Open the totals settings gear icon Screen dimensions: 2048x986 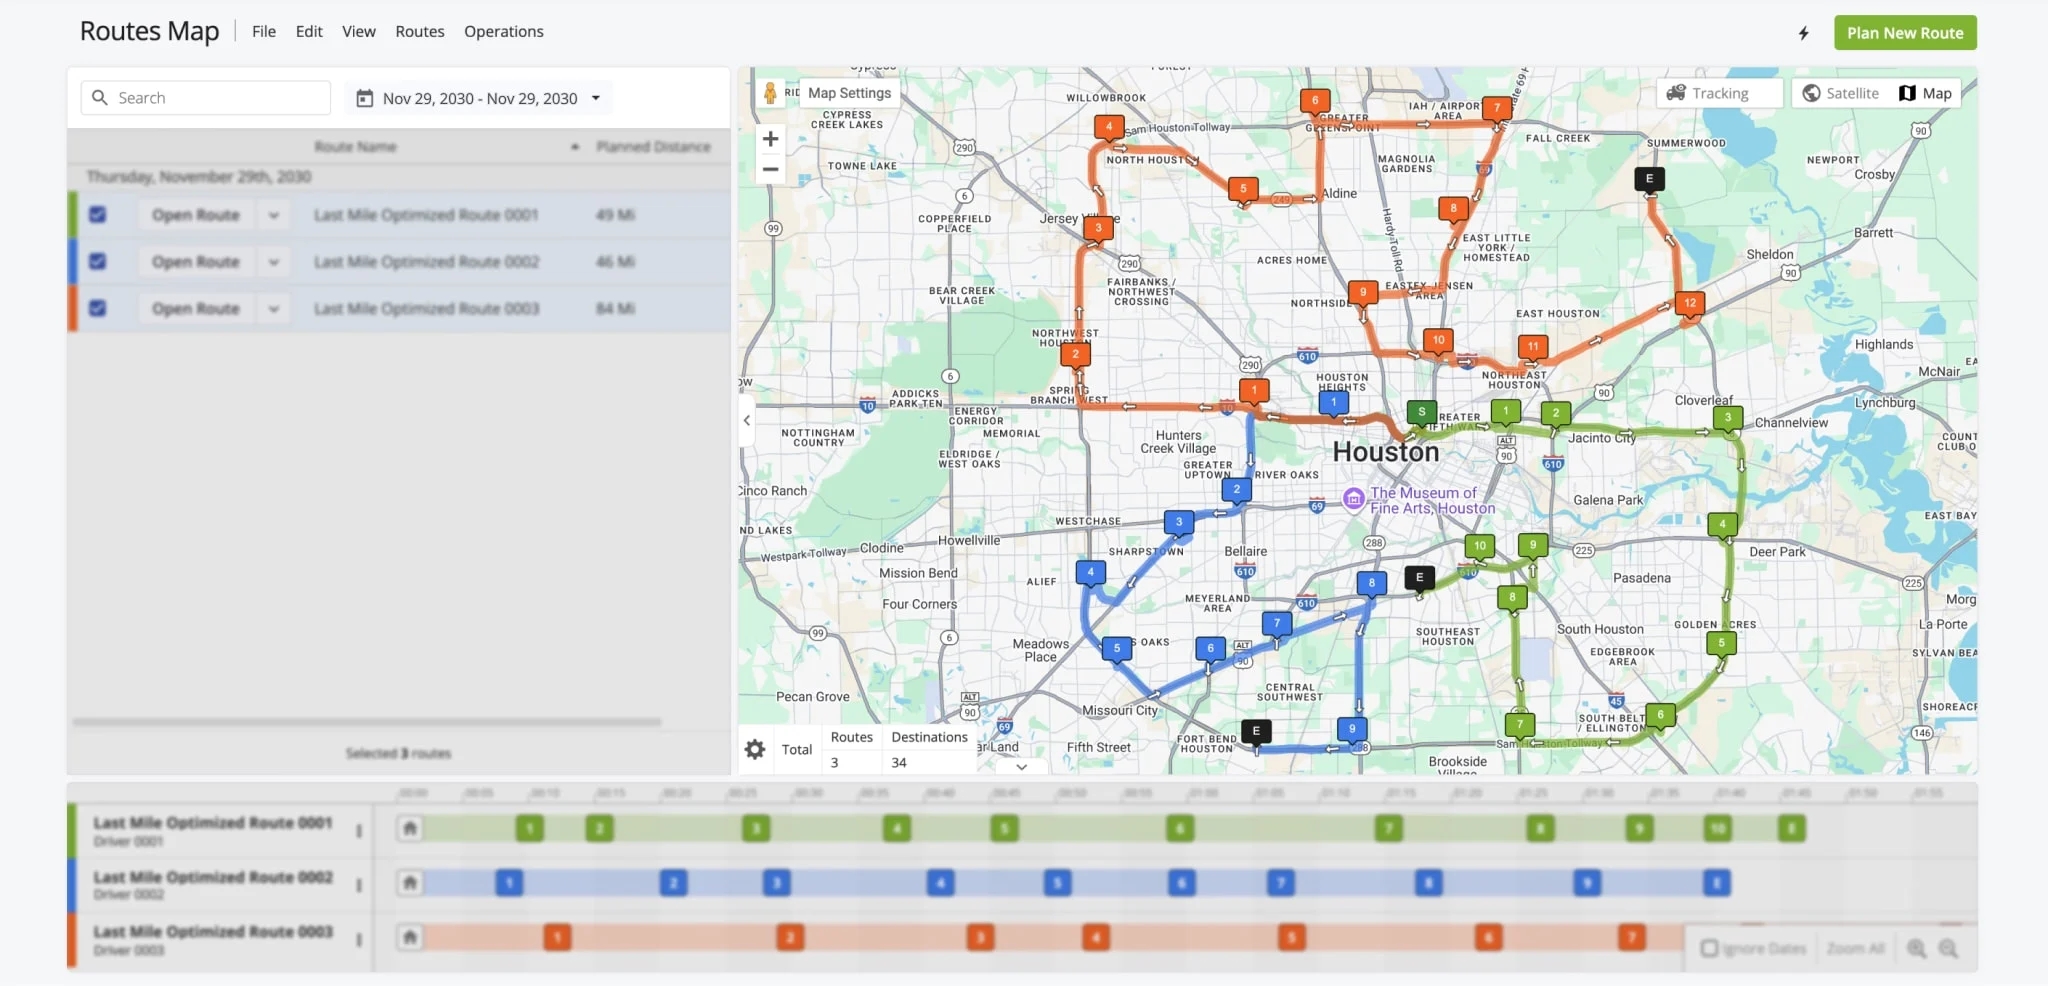(755, 749)
